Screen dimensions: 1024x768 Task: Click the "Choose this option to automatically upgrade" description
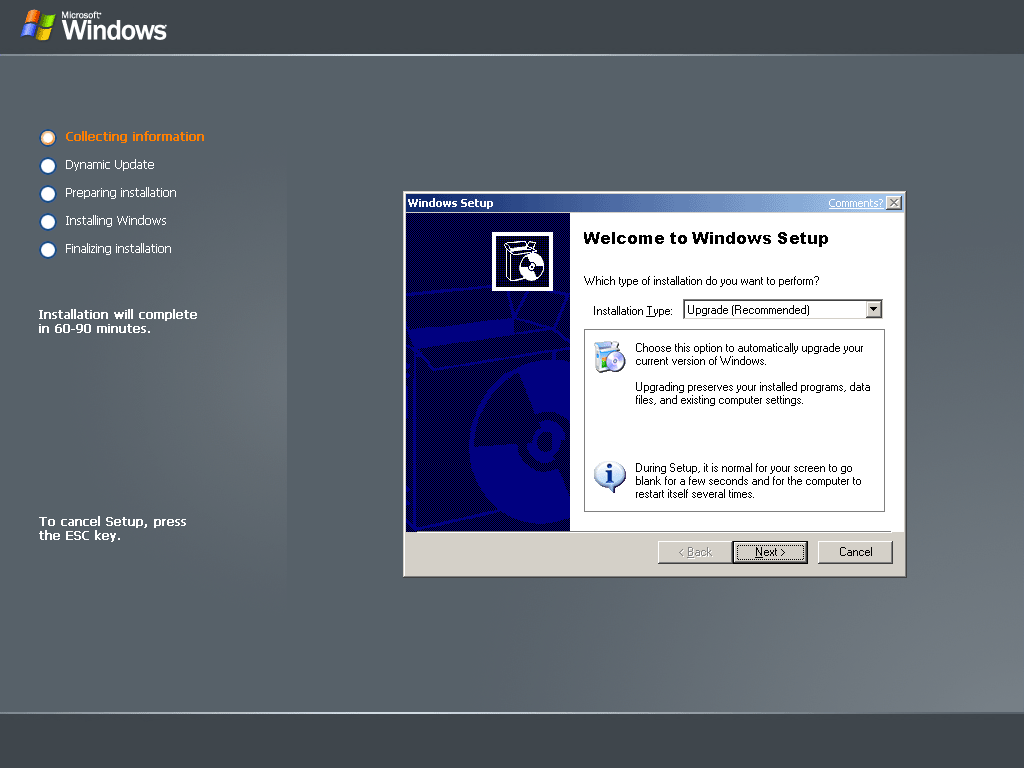click(749, 355)
